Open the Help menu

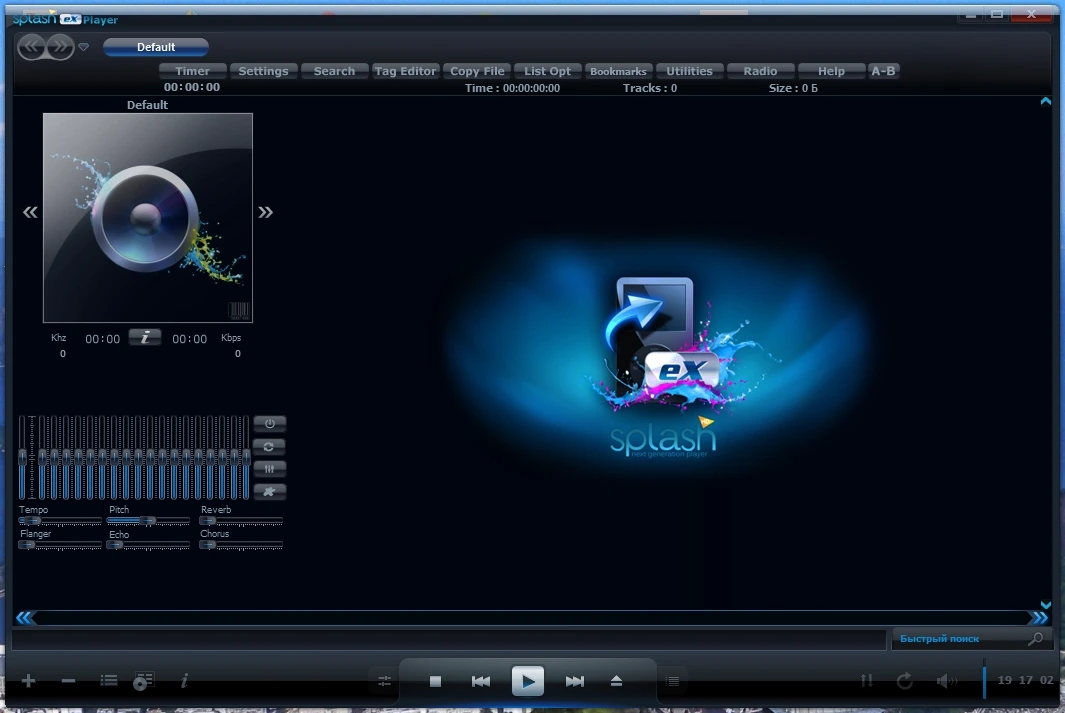click(x=831, y=71)
